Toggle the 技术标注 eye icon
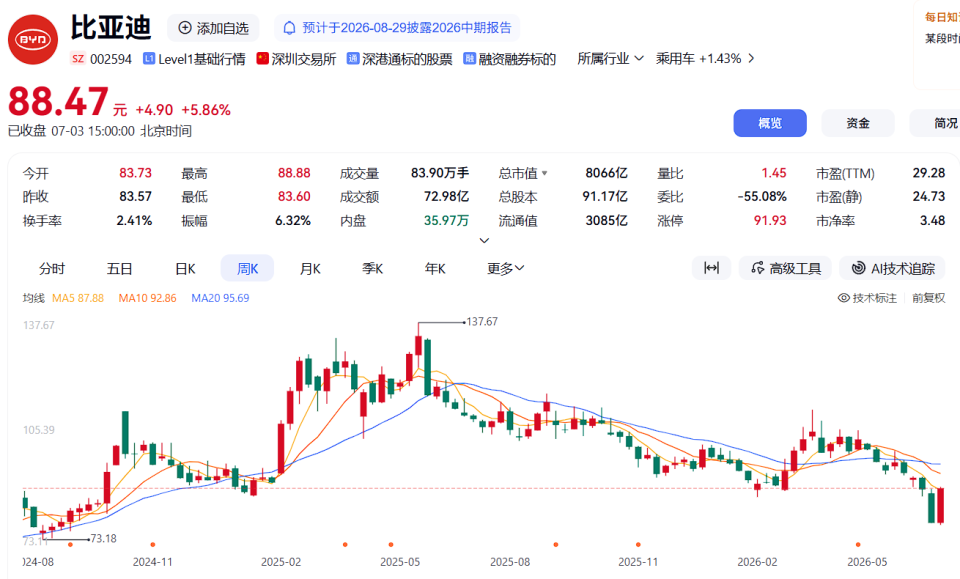The height and width of the screenshot is (579, 960). coord(844,298)
